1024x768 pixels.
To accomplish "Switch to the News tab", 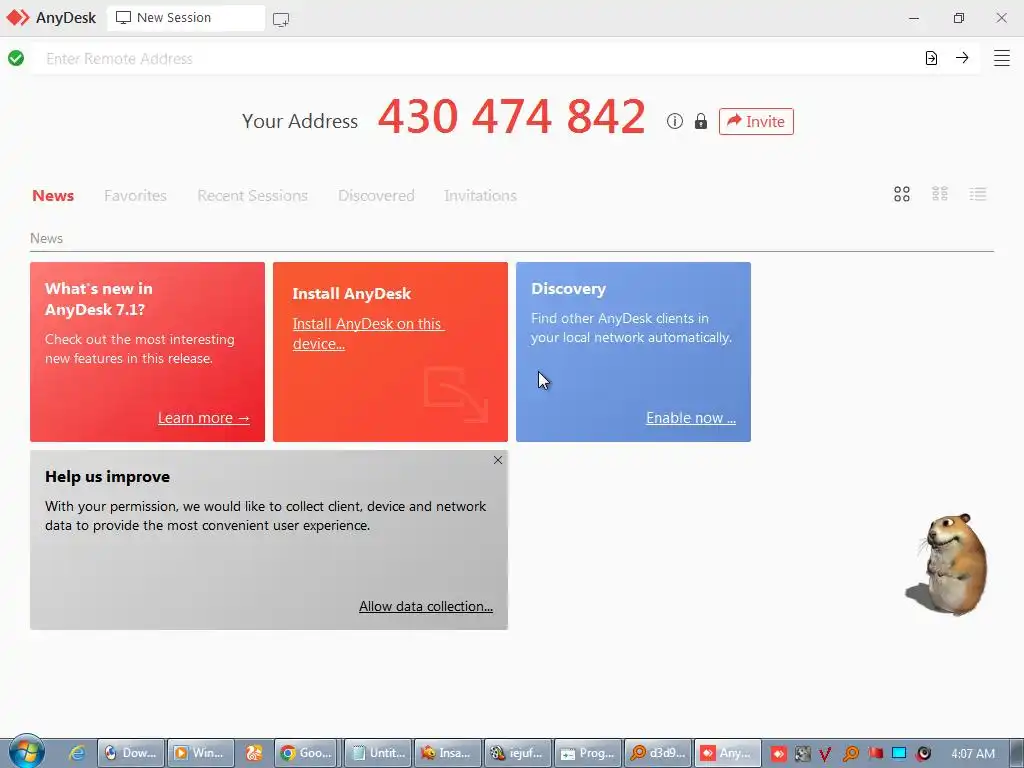I will click(53, 195).
